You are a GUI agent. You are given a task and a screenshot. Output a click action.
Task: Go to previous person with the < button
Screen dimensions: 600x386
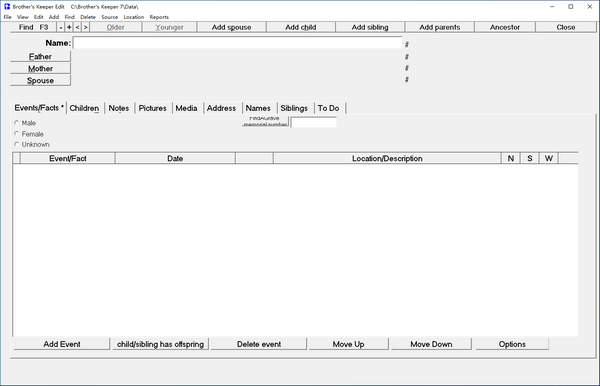click(x=77, y=27)
